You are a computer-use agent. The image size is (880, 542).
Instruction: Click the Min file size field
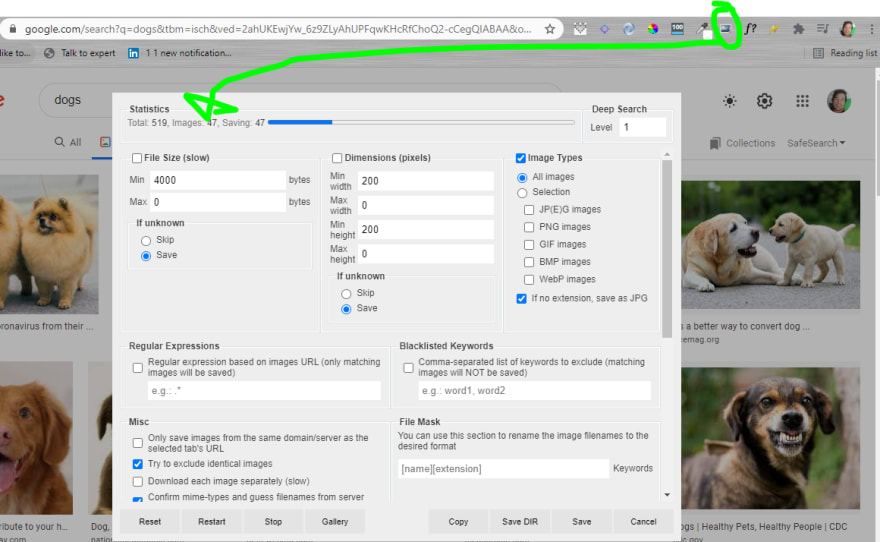(x=218, y=180)
